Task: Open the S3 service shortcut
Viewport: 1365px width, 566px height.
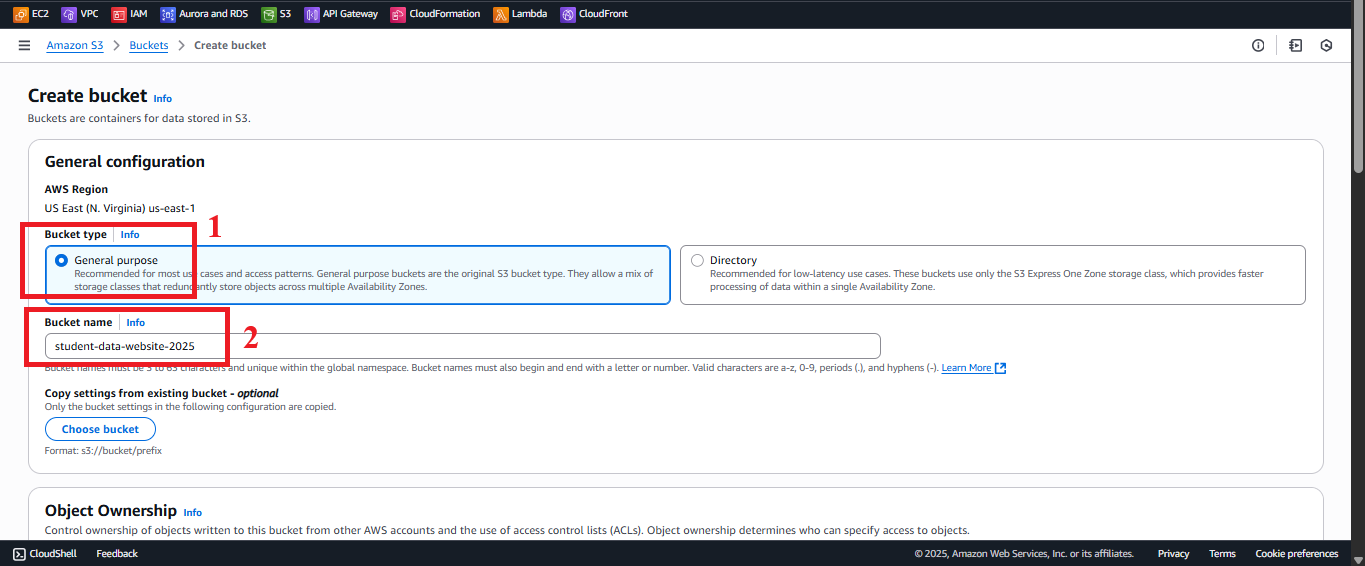Action: (x=276, y=14)
